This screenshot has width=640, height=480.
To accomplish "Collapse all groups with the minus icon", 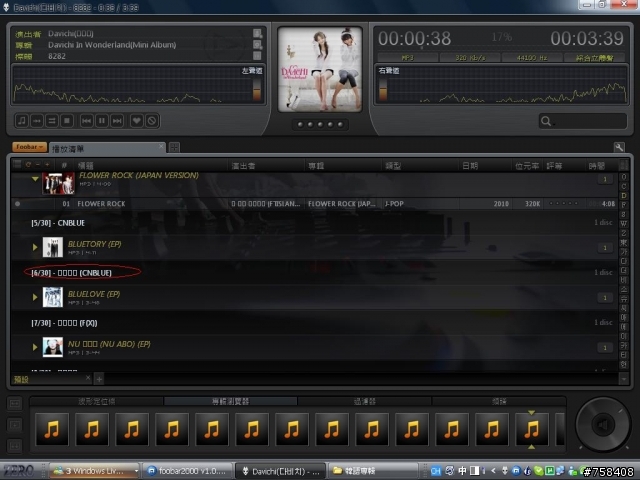I will pyautogui.click(x=38, y=164).
